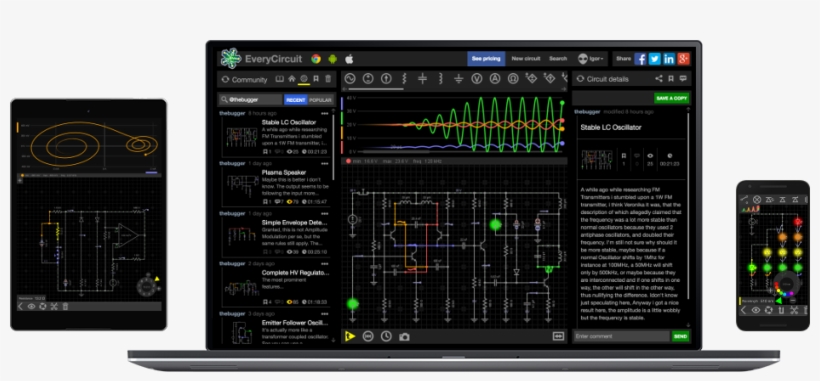This screenshot has height=381, width=820.
Task: Share on Facebook
Action: [640, 59]
